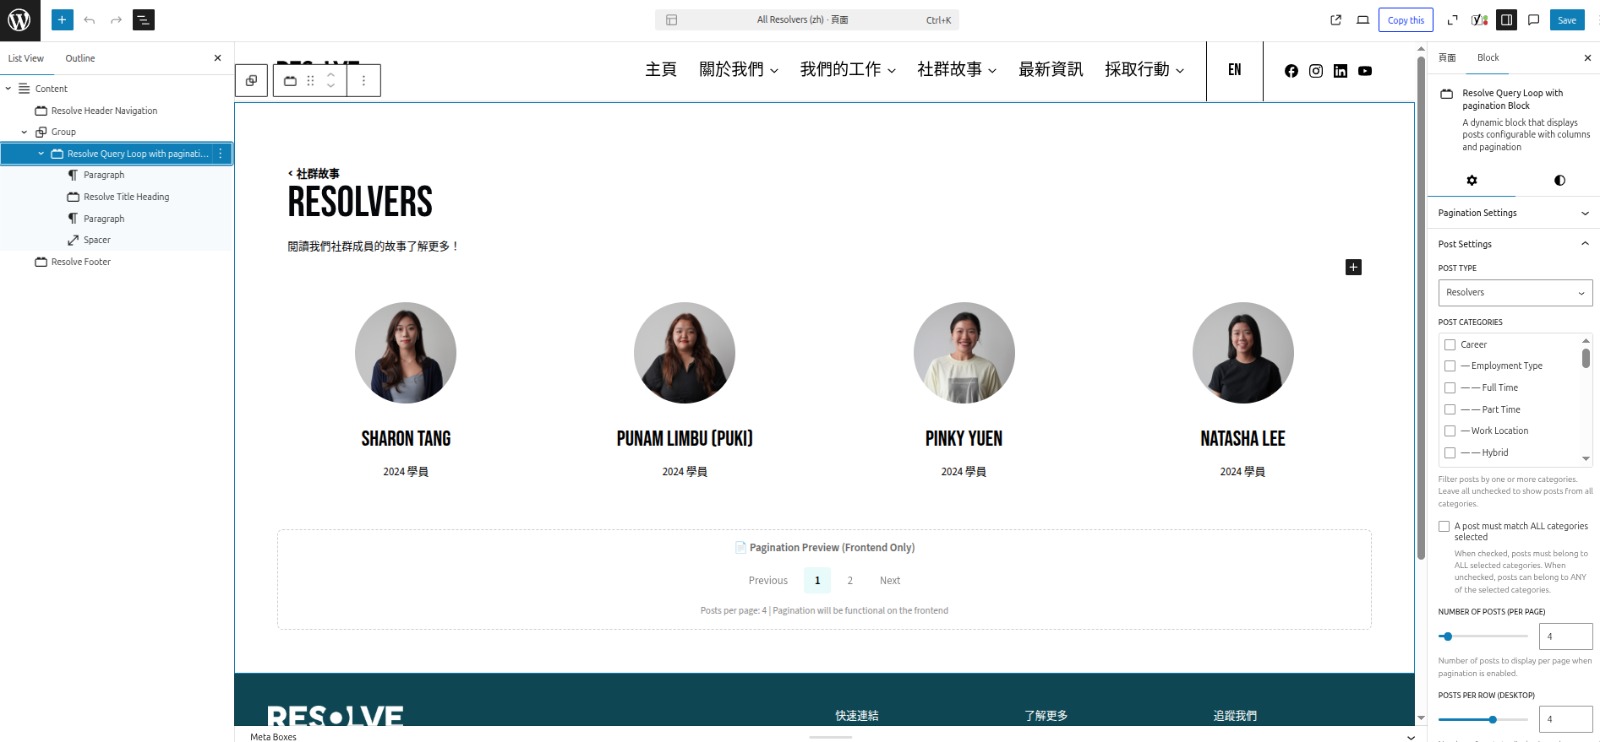Screen dimensions: 1600x742
Task: Adjust Posts Per Row desktop slider
Action: point(1483,719)
